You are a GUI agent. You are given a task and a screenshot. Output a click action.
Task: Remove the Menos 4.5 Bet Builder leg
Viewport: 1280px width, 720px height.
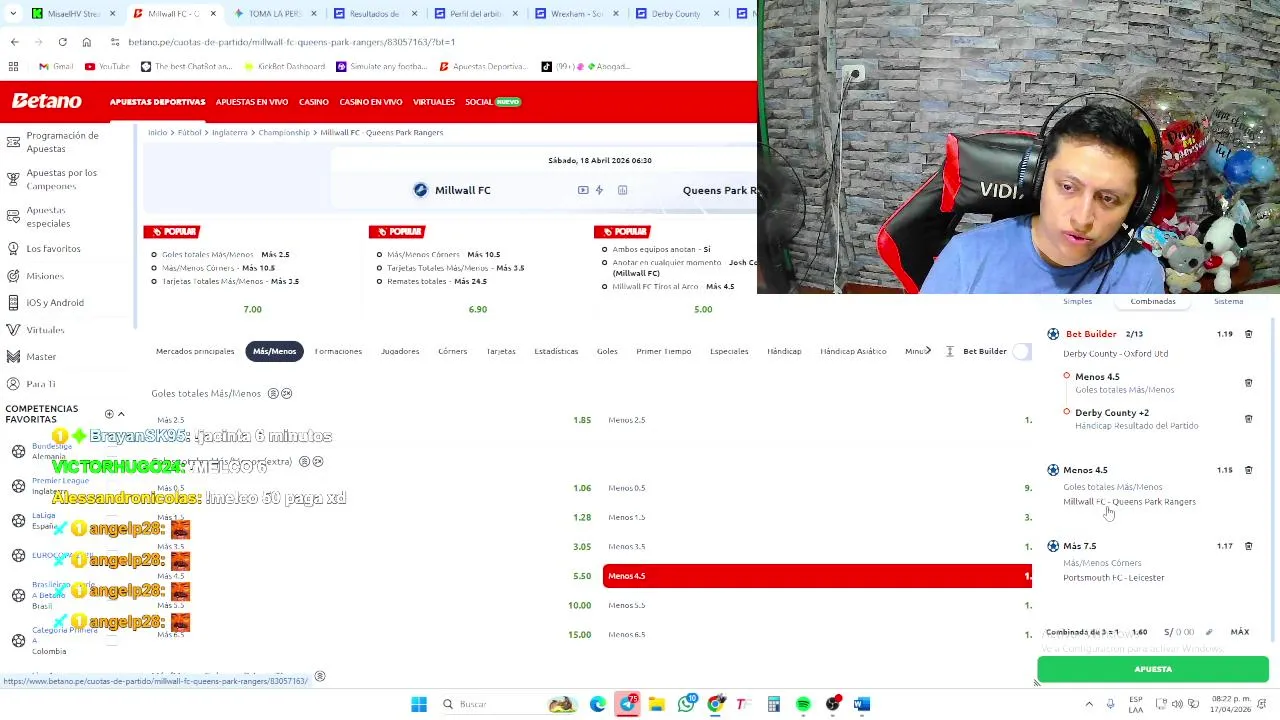point(1248,383)
